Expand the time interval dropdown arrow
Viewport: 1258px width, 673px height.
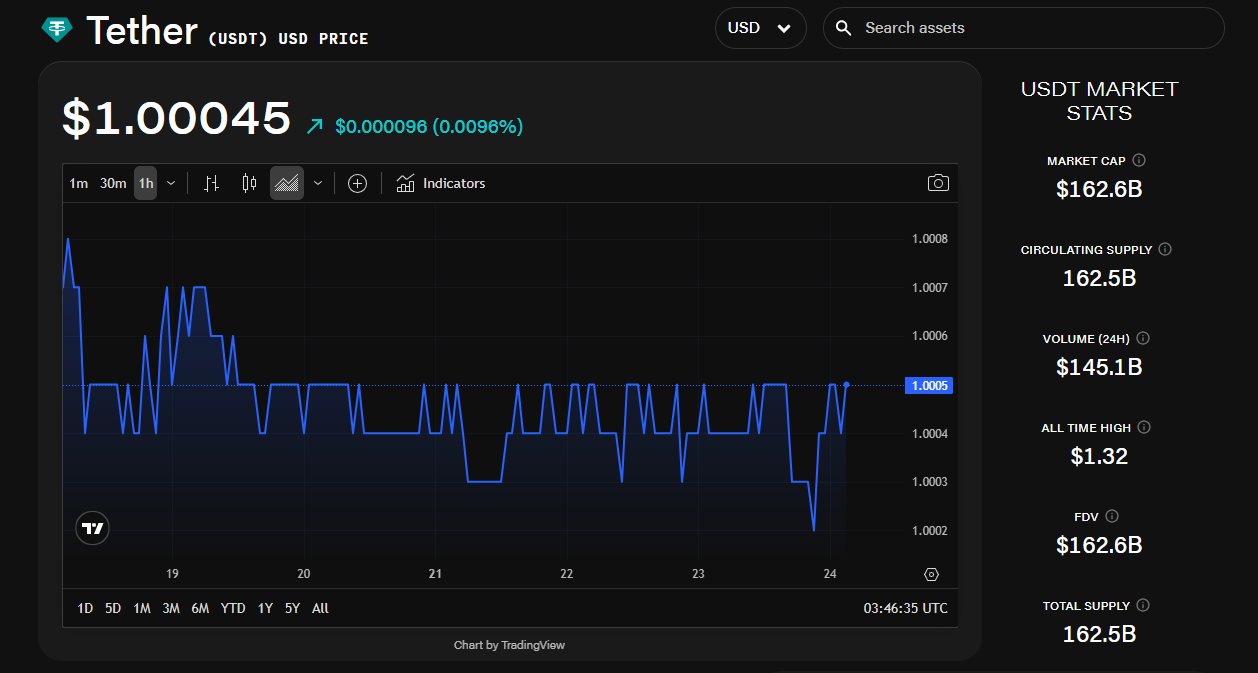171,183
